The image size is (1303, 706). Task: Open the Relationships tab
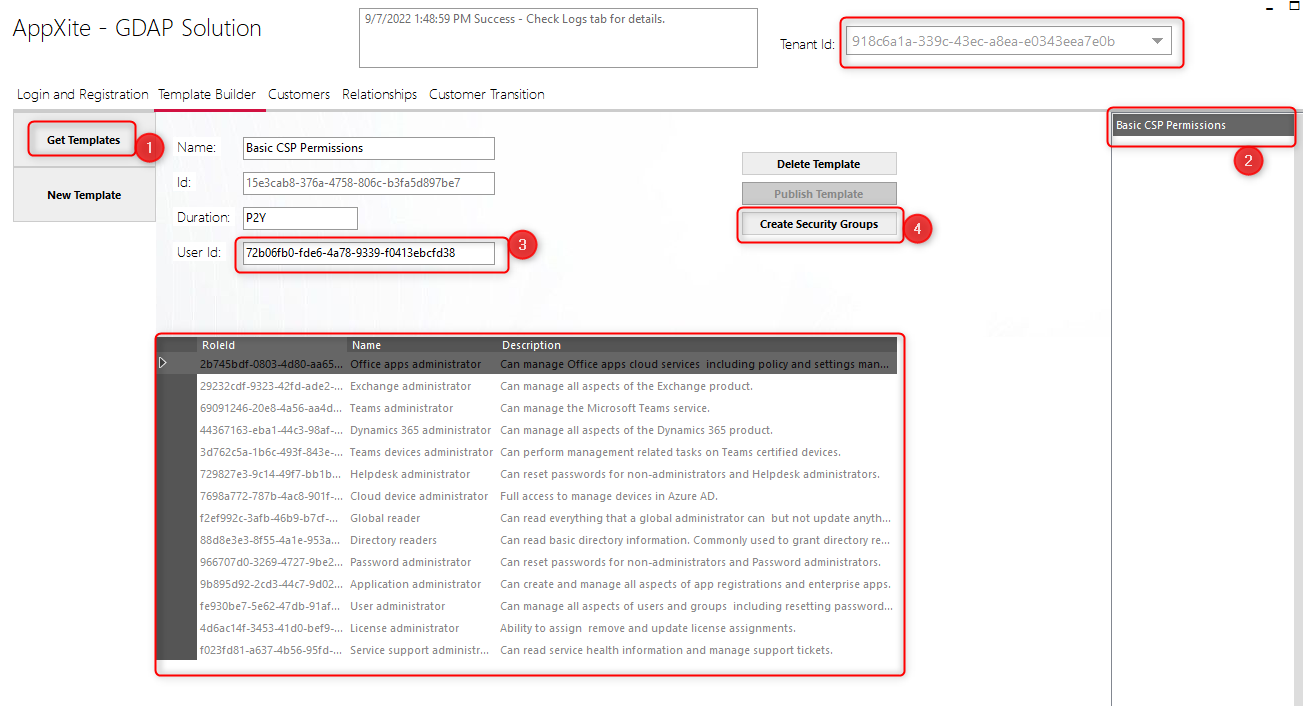click(x=380, y=94)
